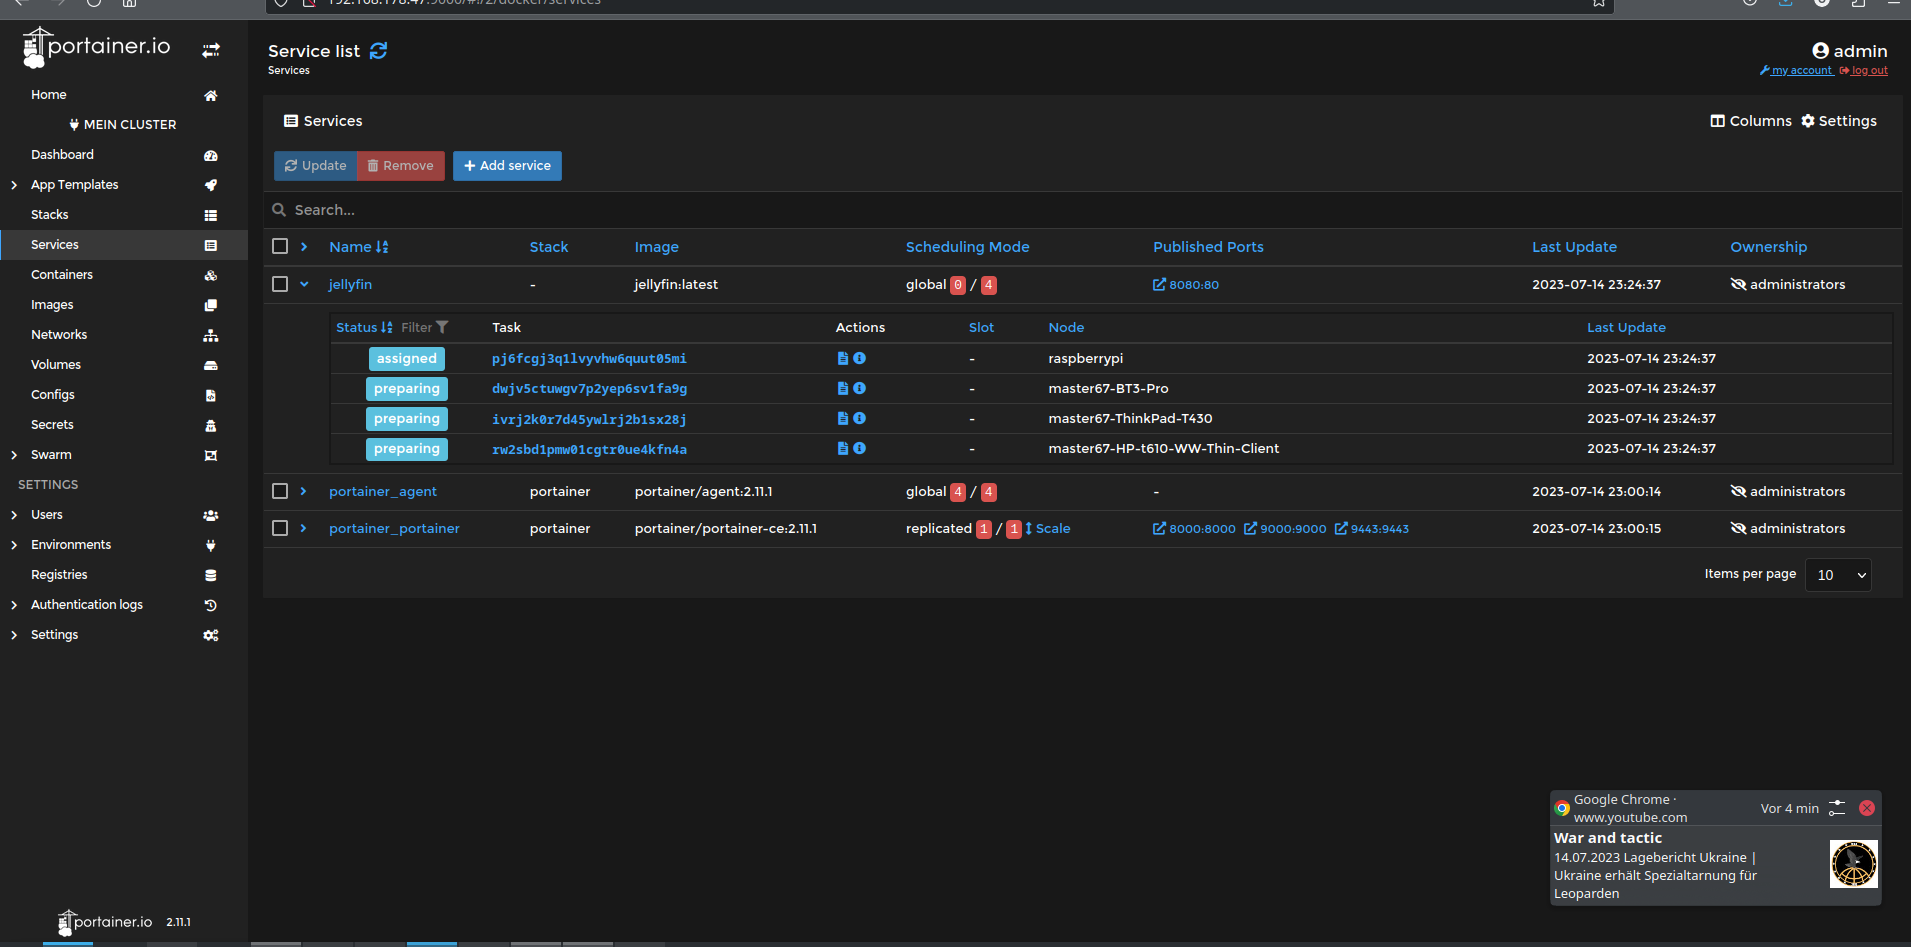Expand the portainer_portainer service row
Screen dimensions: 1911x947
pyautogui.click(x=304, y=528)
